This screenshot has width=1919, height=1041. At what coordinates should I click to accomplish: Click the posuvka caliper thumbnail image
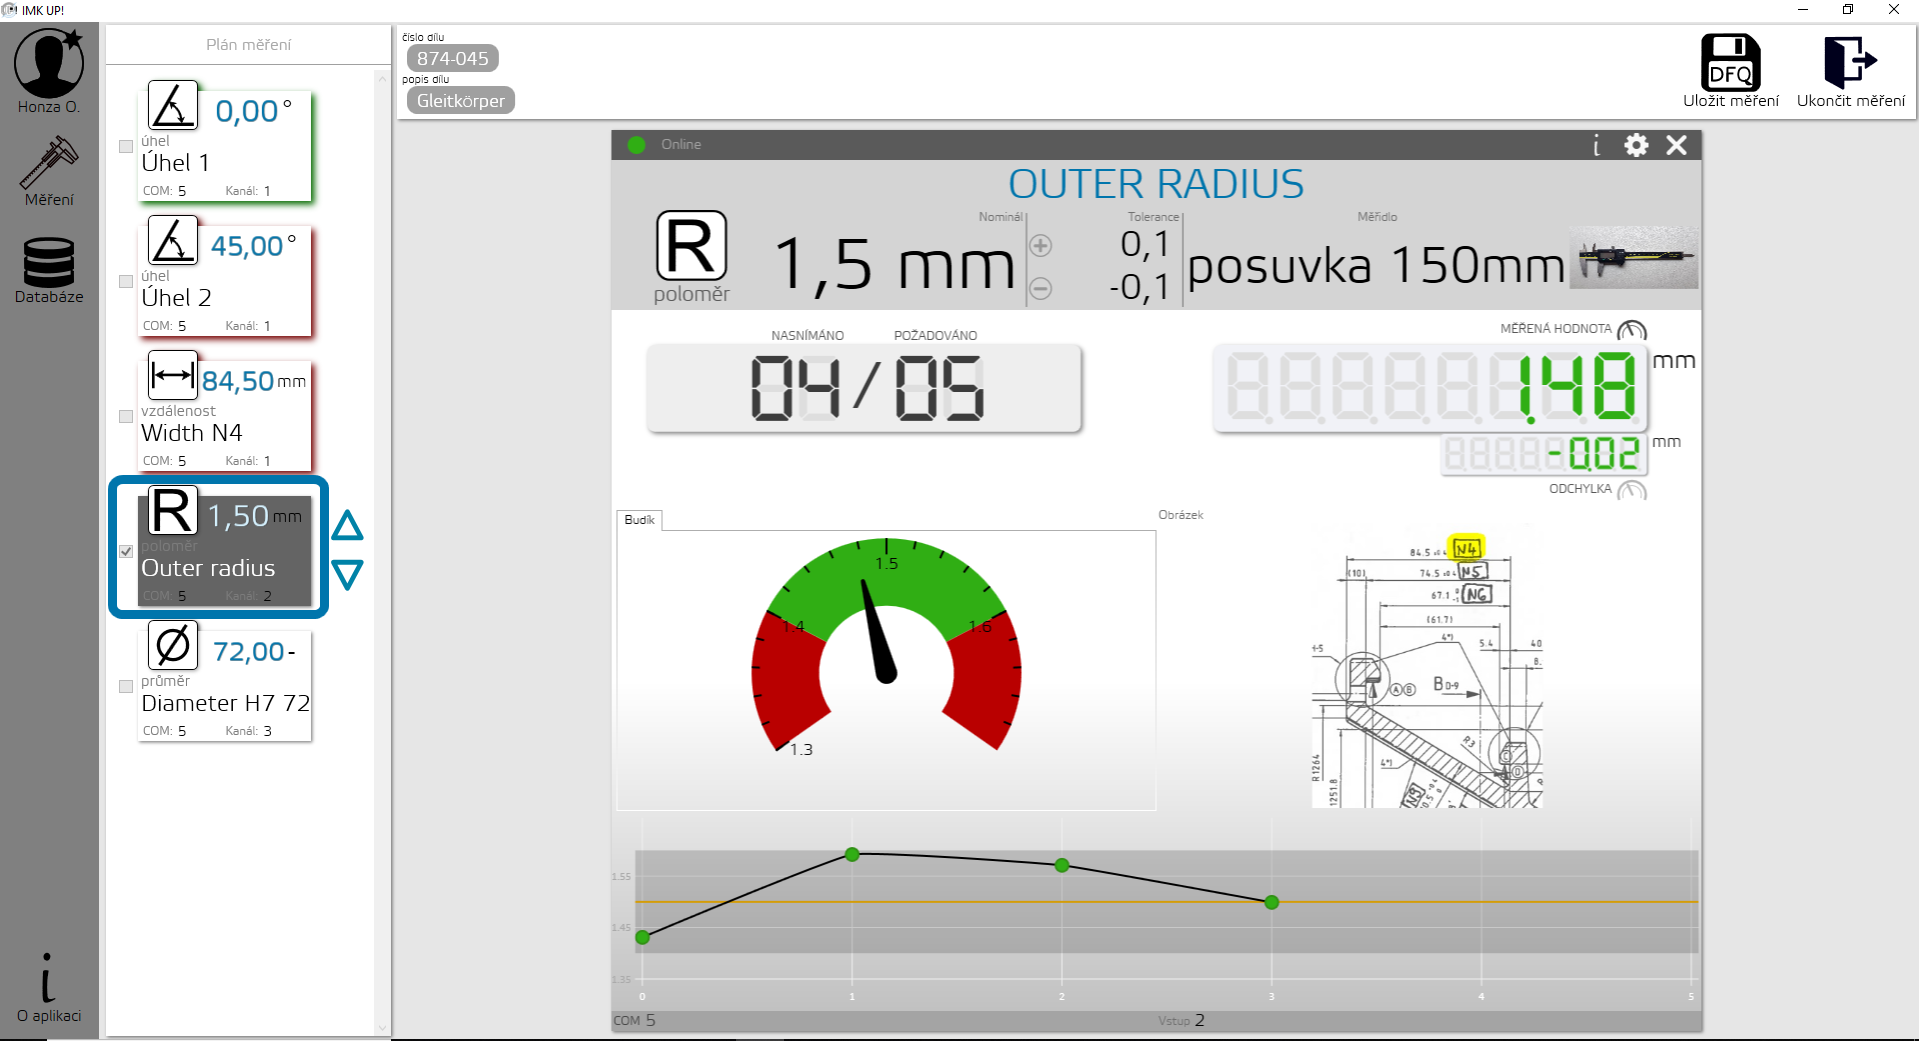(x=1634, y=258)
